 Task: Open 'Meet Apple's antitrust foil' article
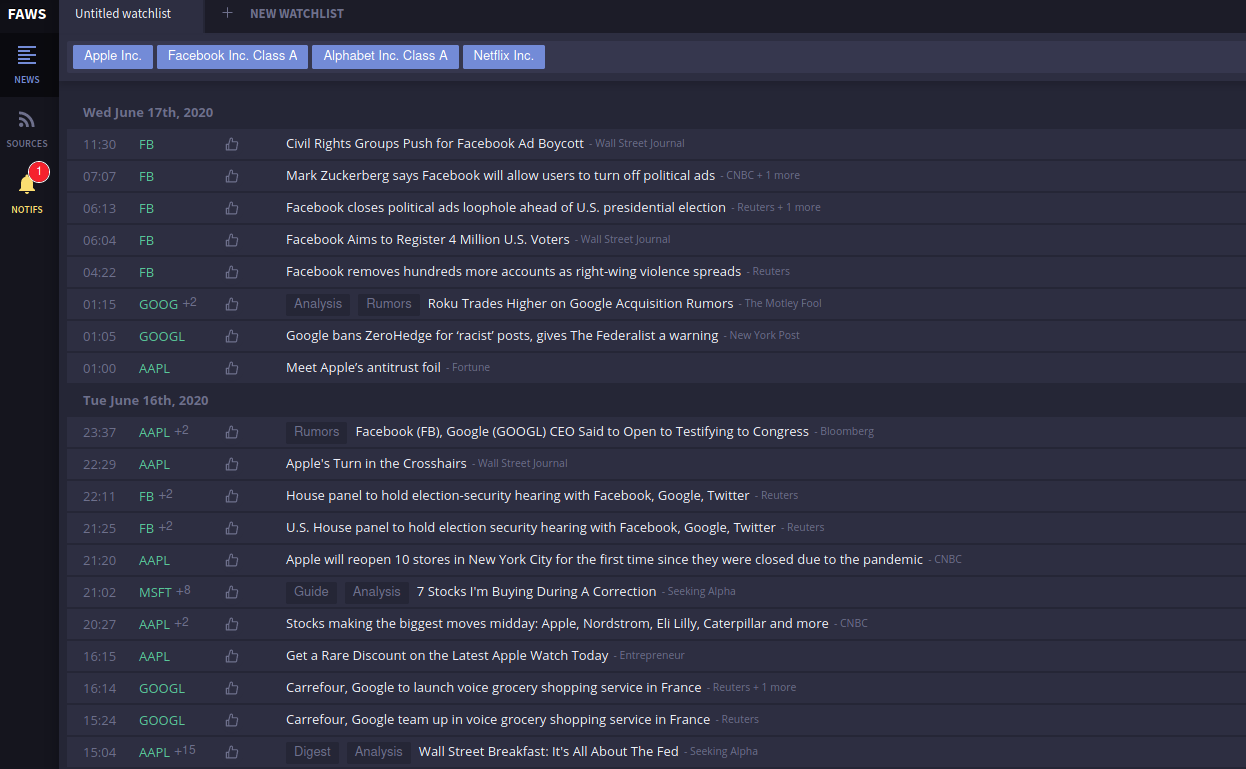point(363,368)
